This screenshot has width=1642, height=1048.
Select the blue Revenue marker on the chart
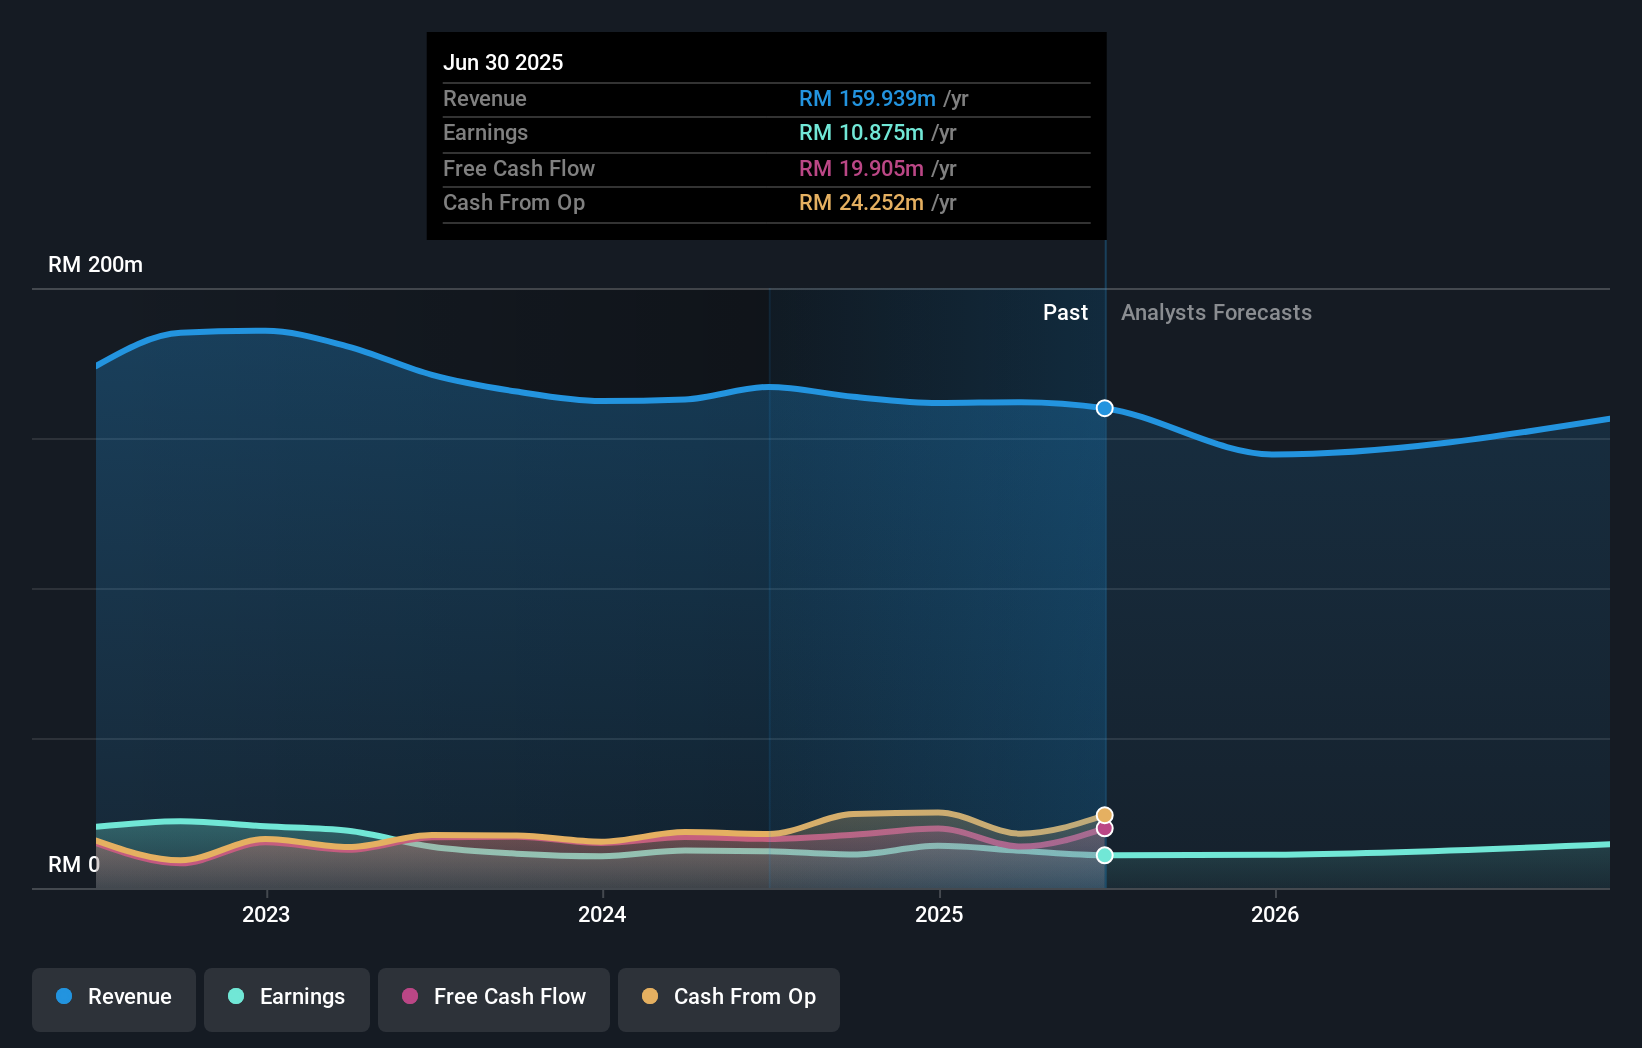point(1104,408)
